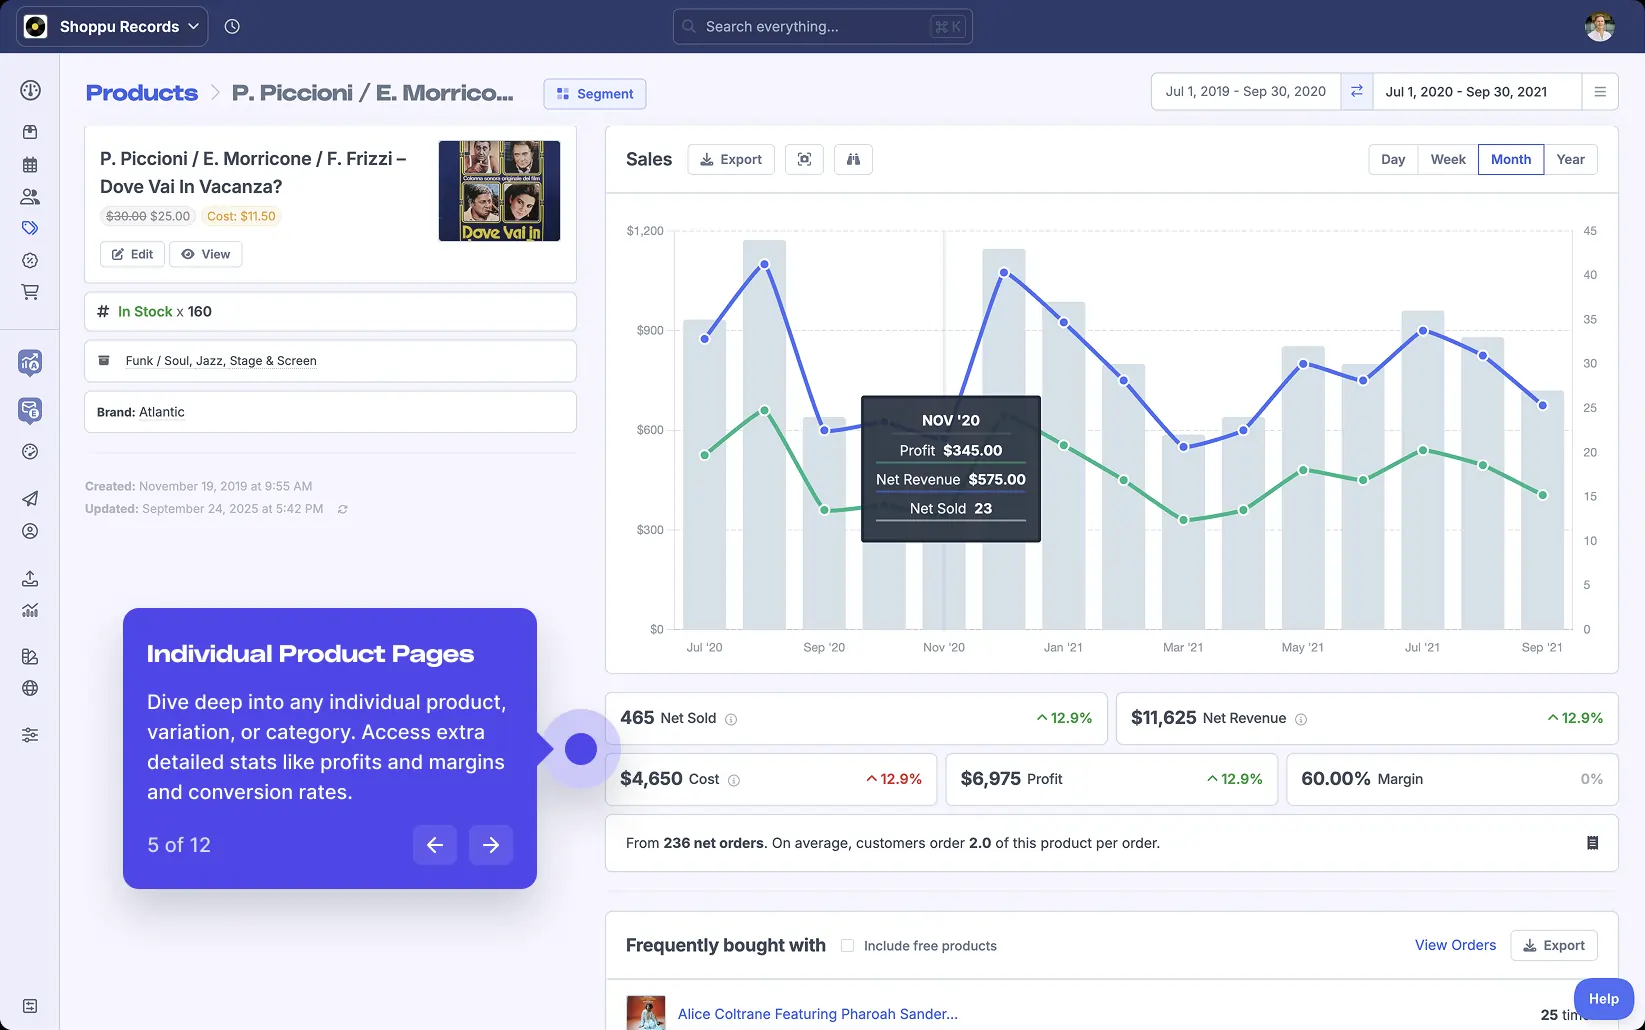Click the refresh icon next to Updated date
The height and width of the screenshot is (1030, 1645).
[342, 509]
